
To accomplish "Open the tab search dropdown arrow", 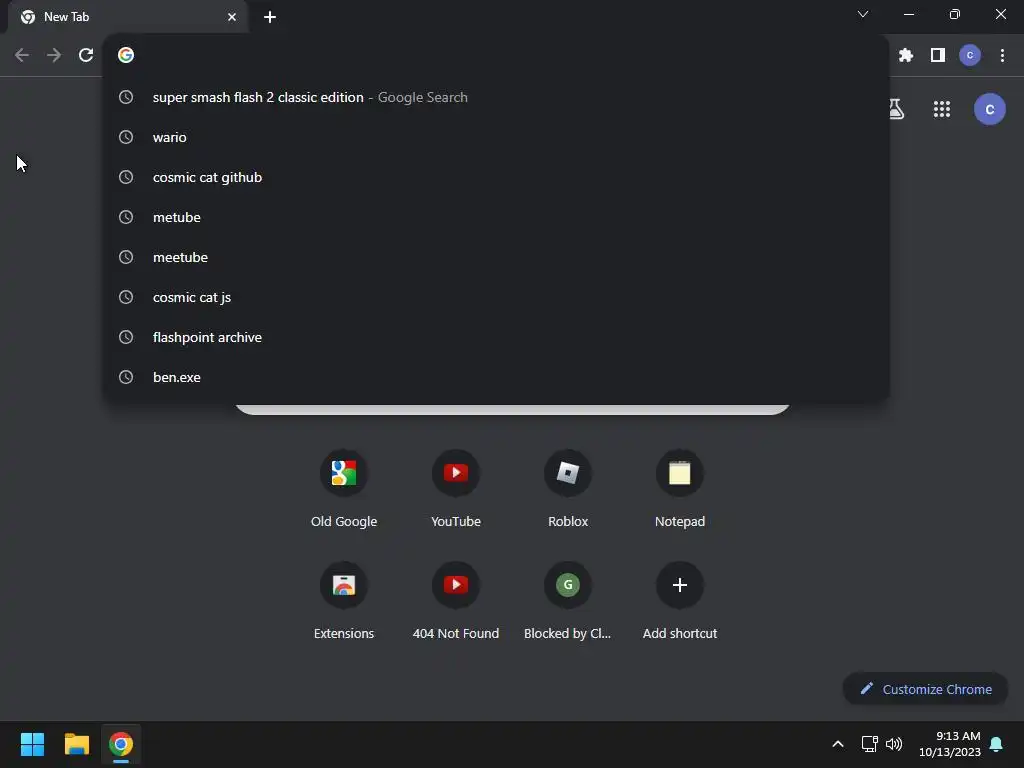I will (x=863, y=14).
